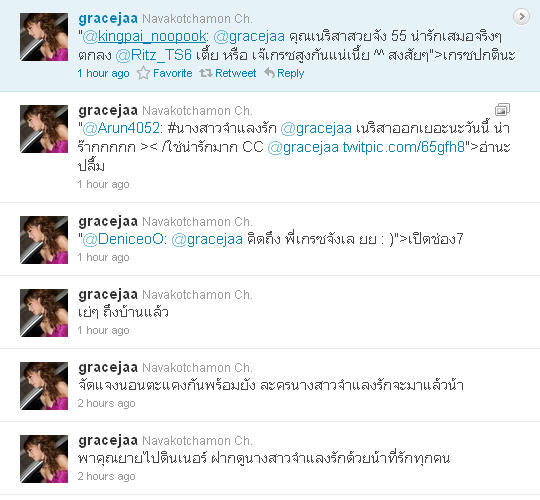Click the gracejaa name on the fourth tweet

pyautogui.click(x=108, y=295)
